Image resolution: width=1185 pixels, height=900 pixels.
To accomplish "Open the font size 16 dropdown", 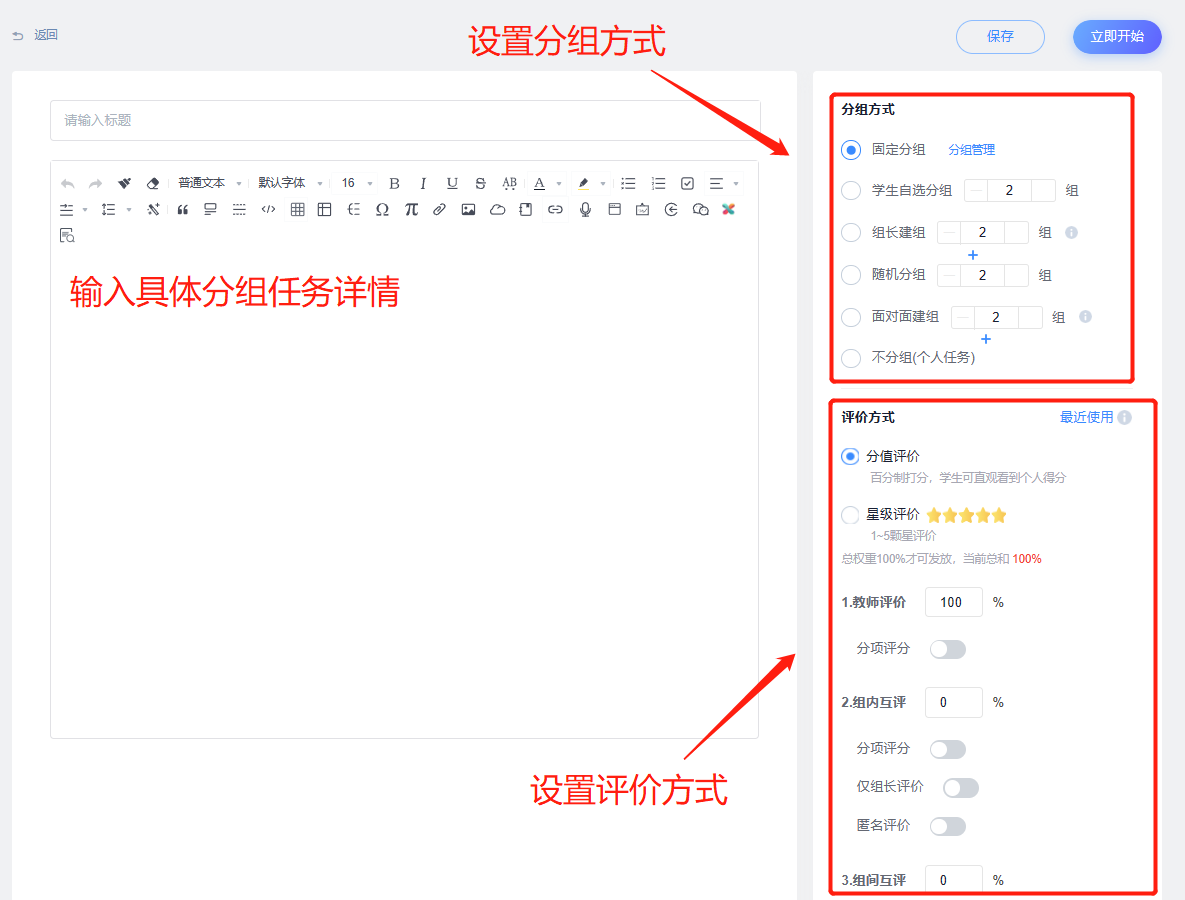I will click(357, 183).
